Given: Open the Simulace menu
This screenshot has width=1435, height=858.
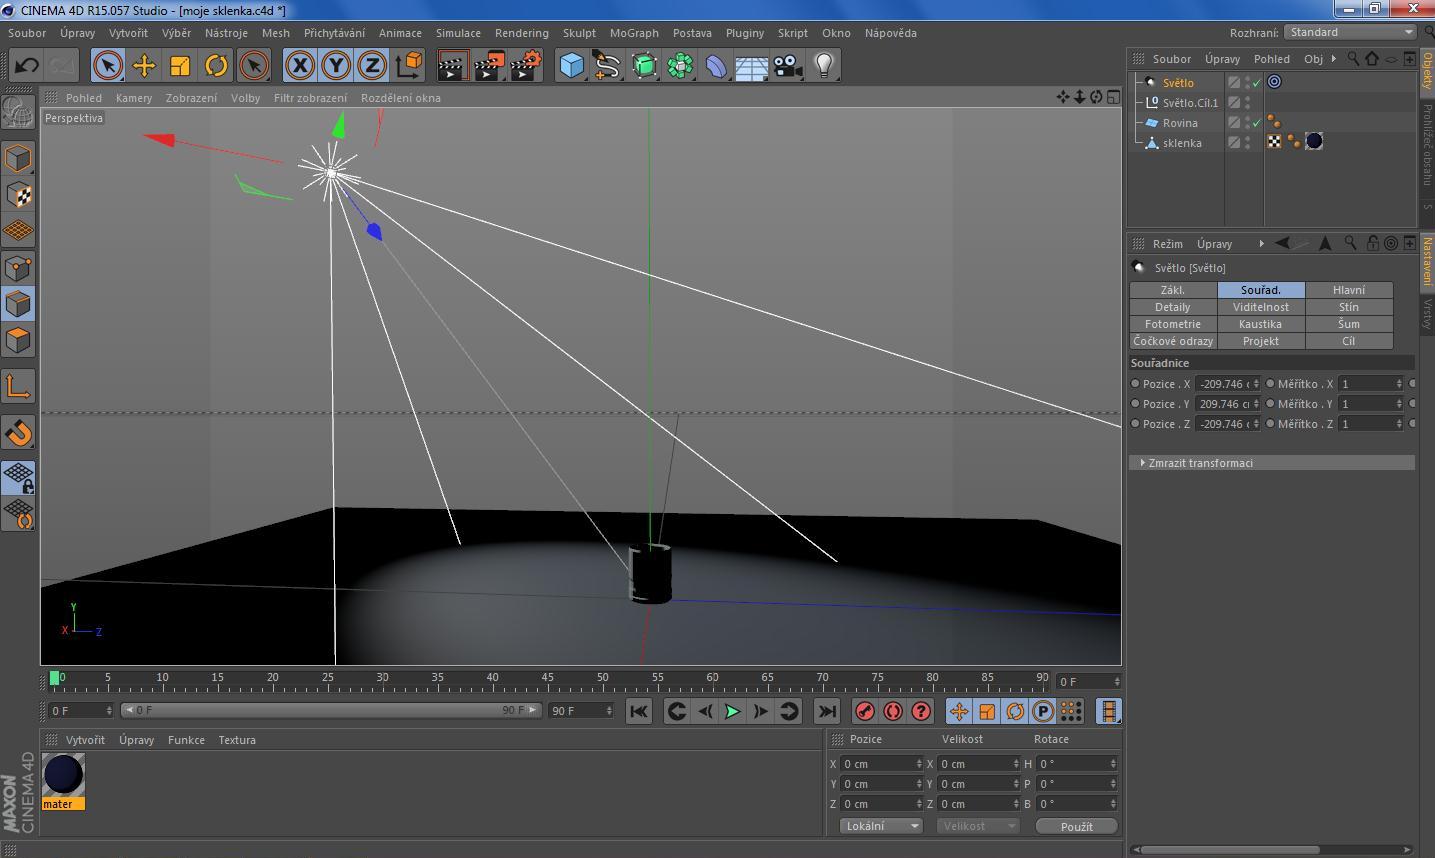Looking at the screenshot, I should tap(458, 33).
